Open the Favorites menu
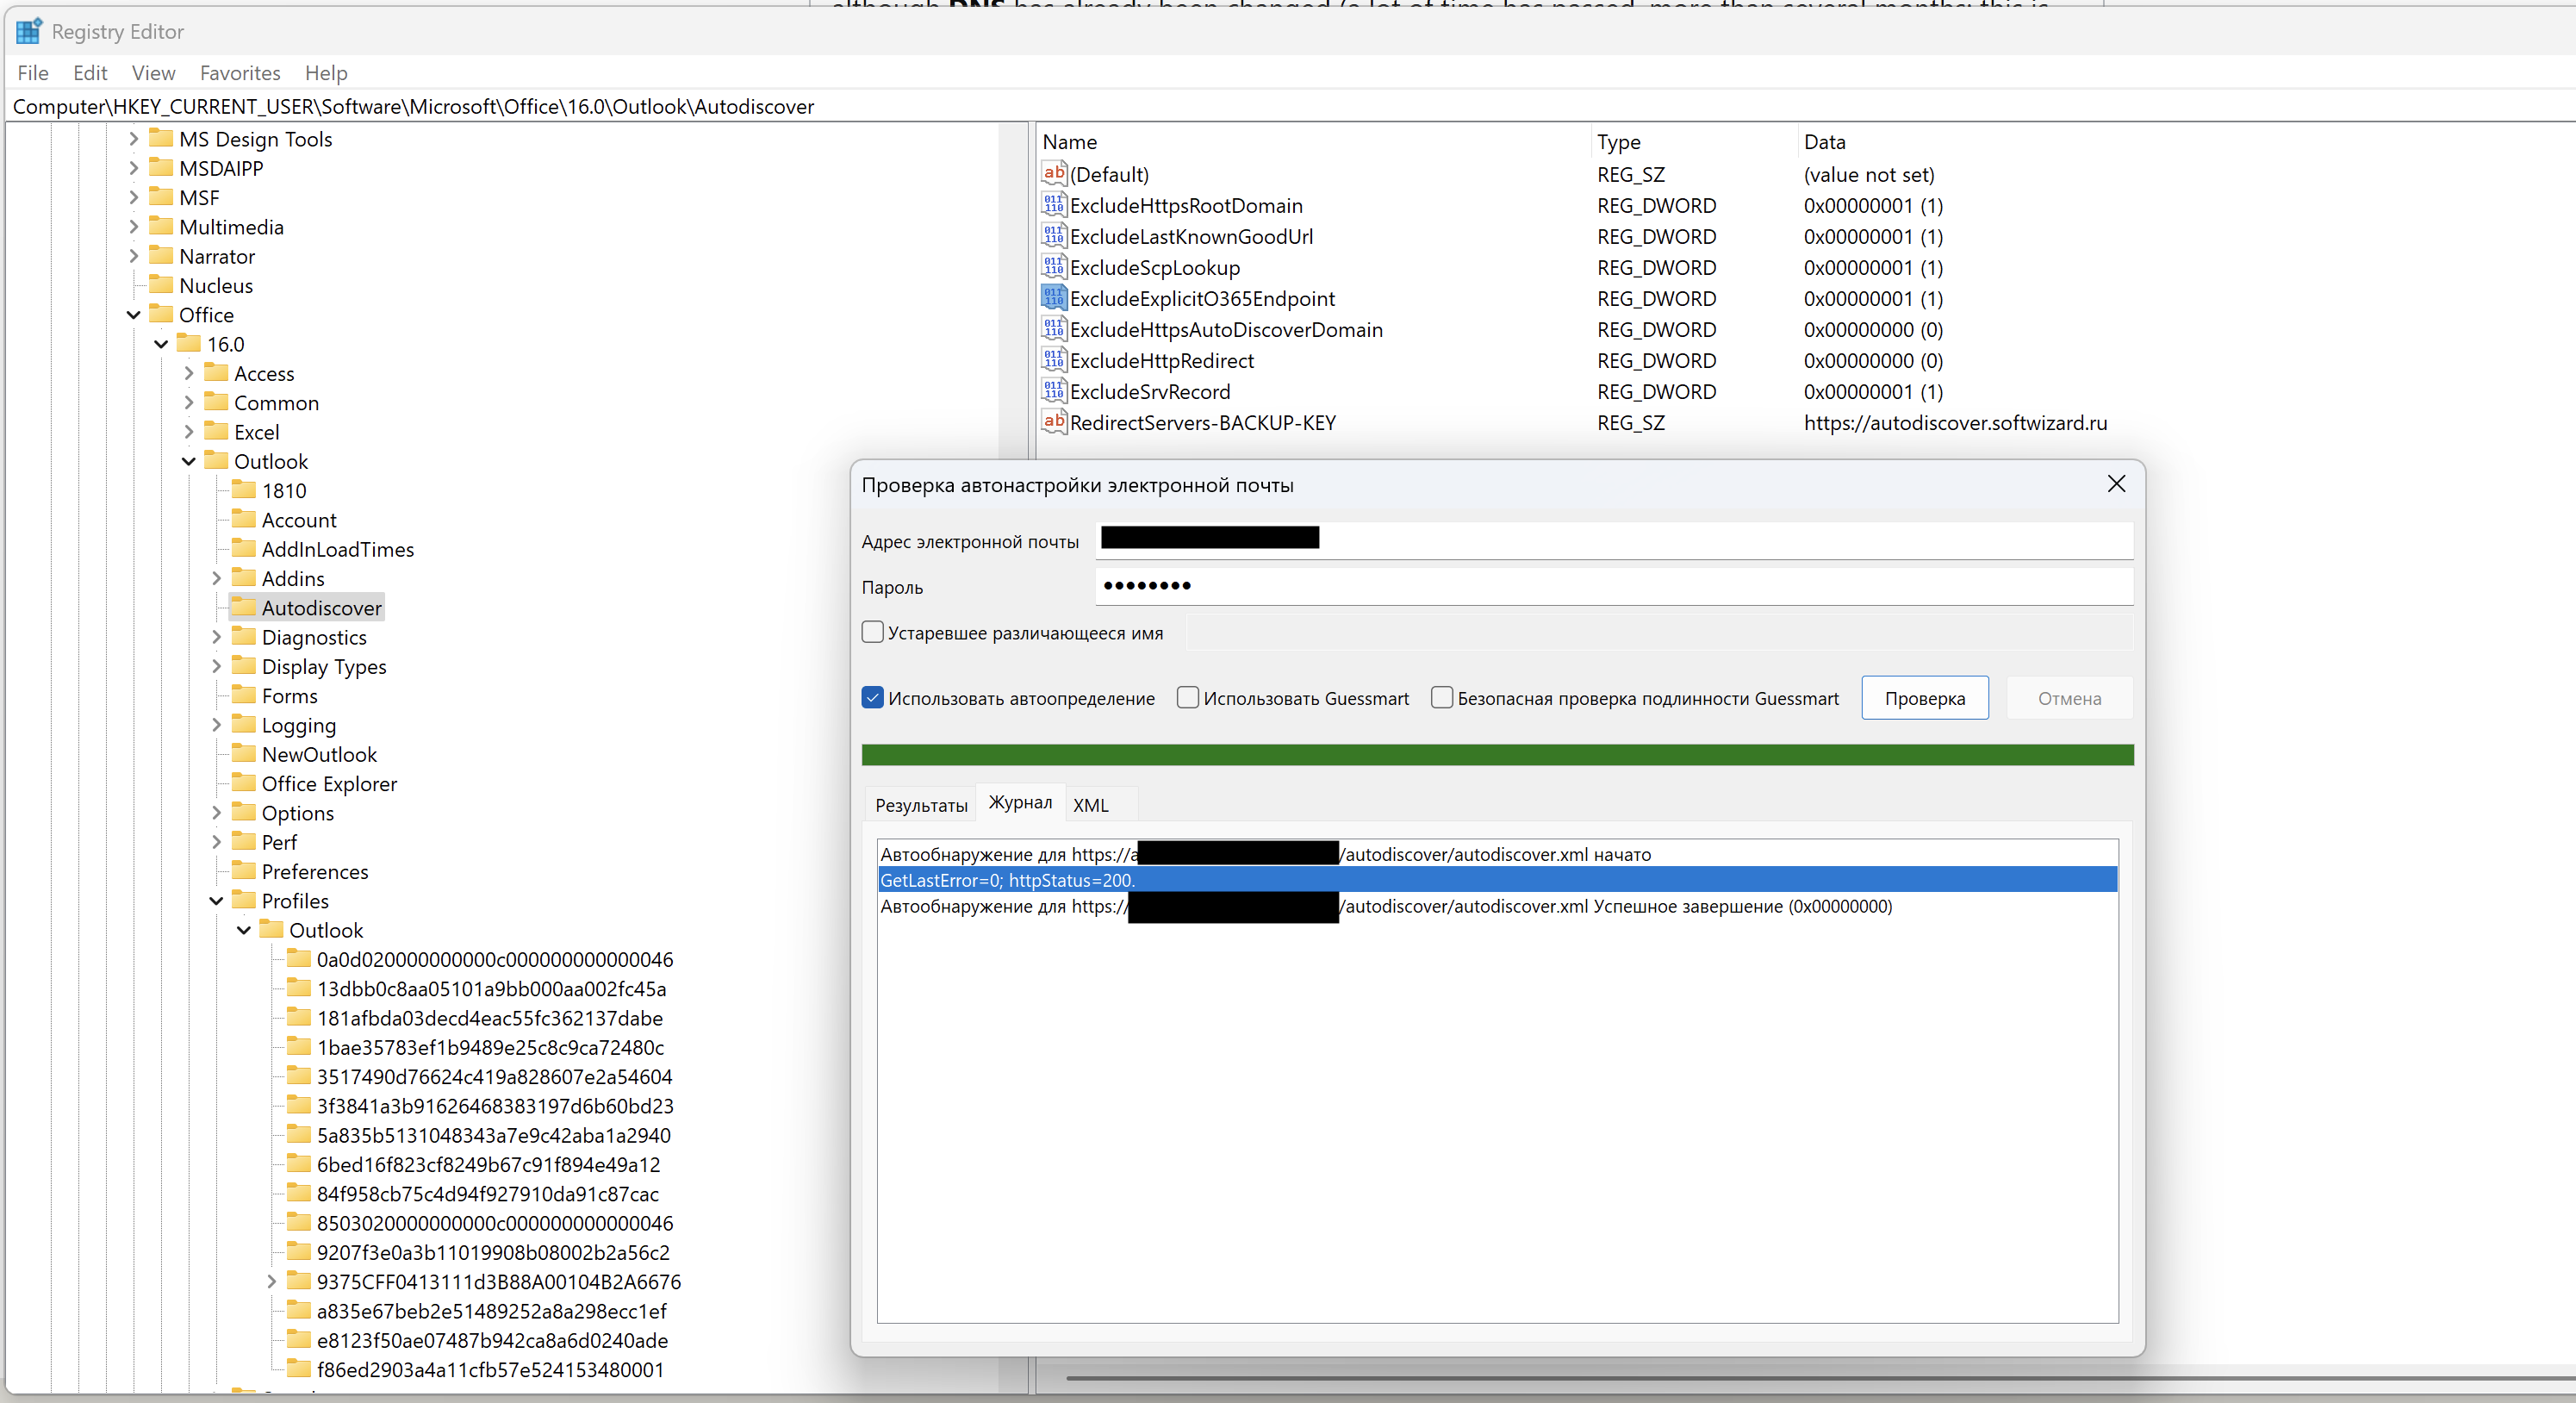 [240, 73]
